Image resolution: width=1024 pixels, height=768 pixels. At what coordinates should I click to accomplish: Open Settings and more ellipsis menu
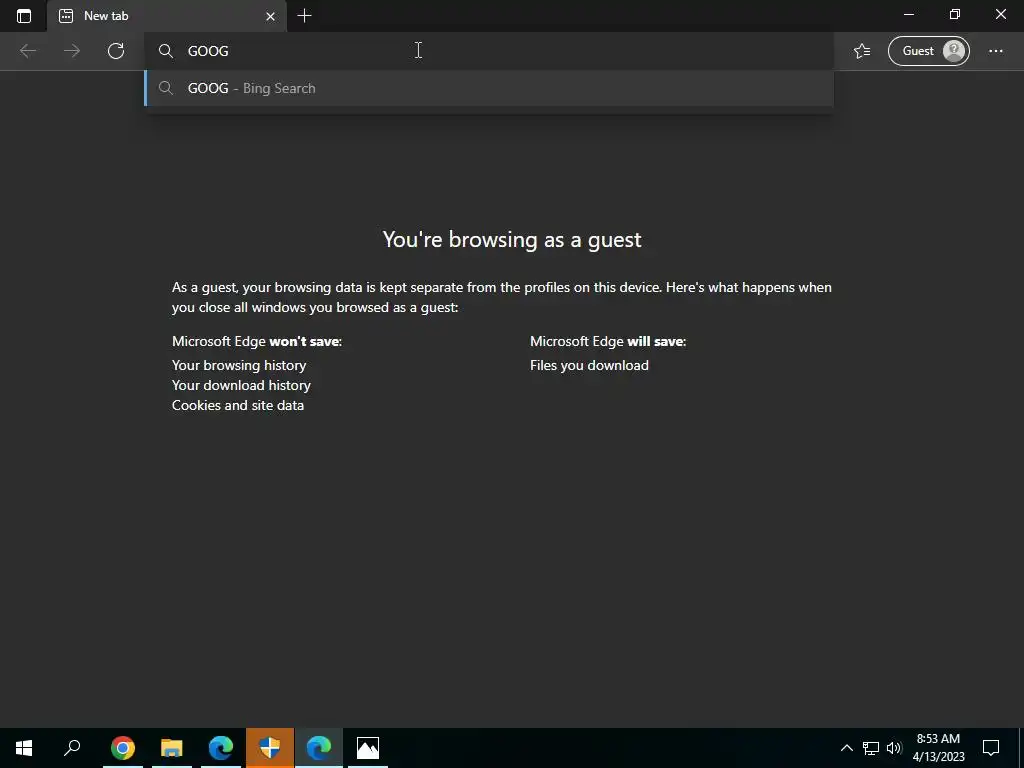[x=995, y=51]
